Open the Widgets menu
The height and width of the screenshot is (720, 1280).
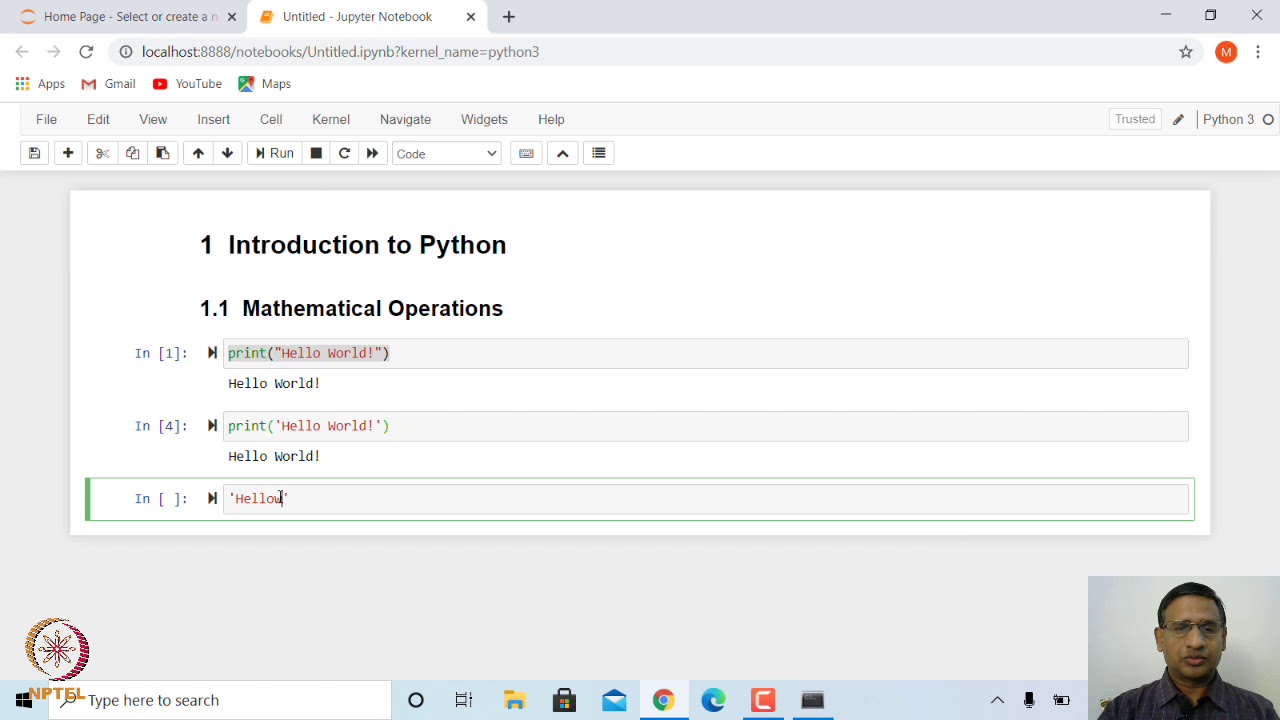pos(484,119)
